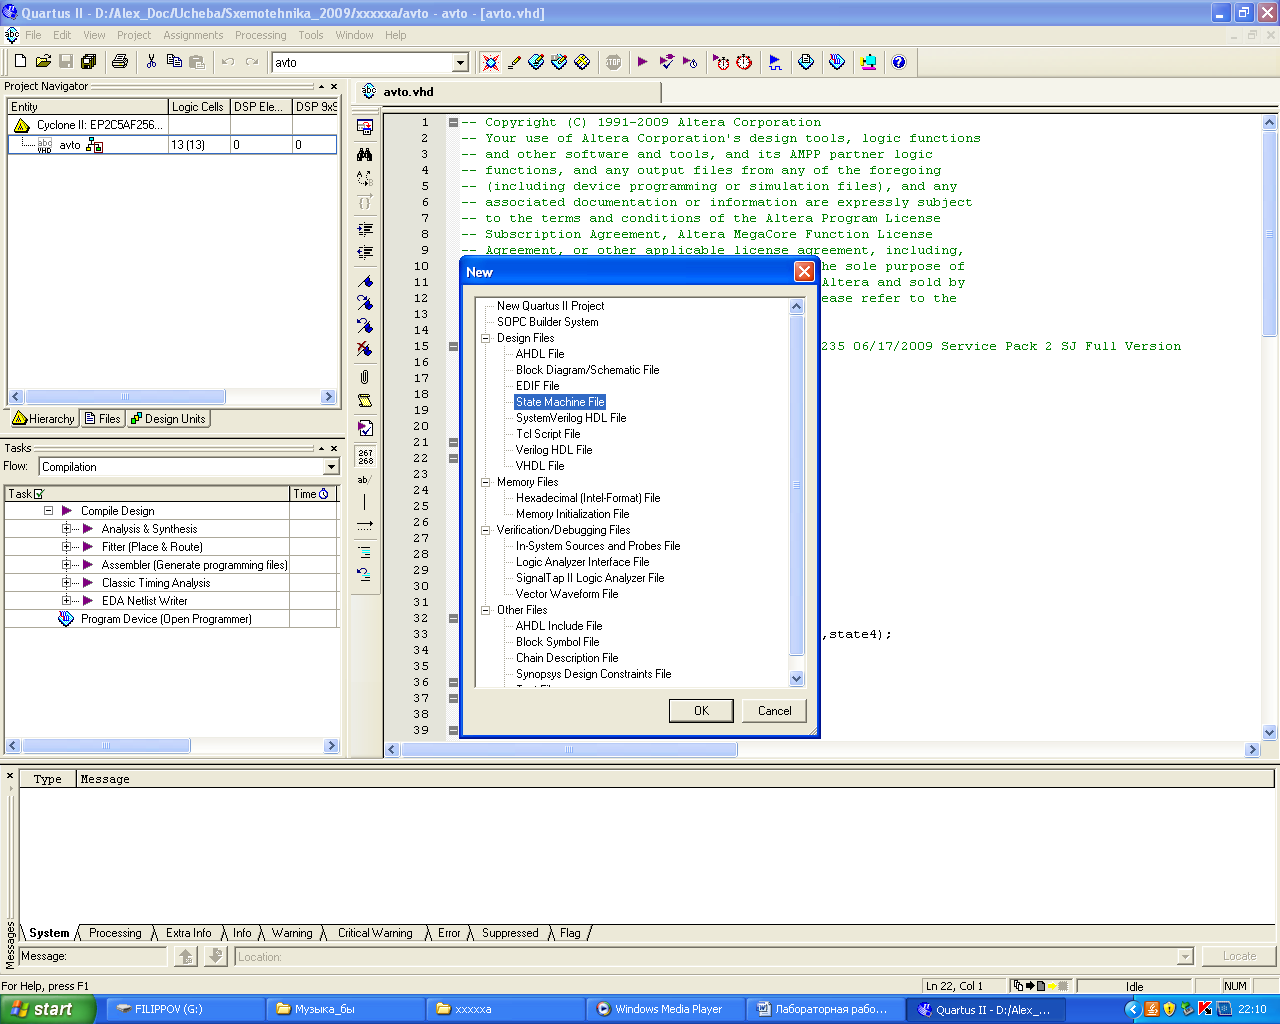Switch to the Files tab in Project Navigator

(x=103, y=419)
